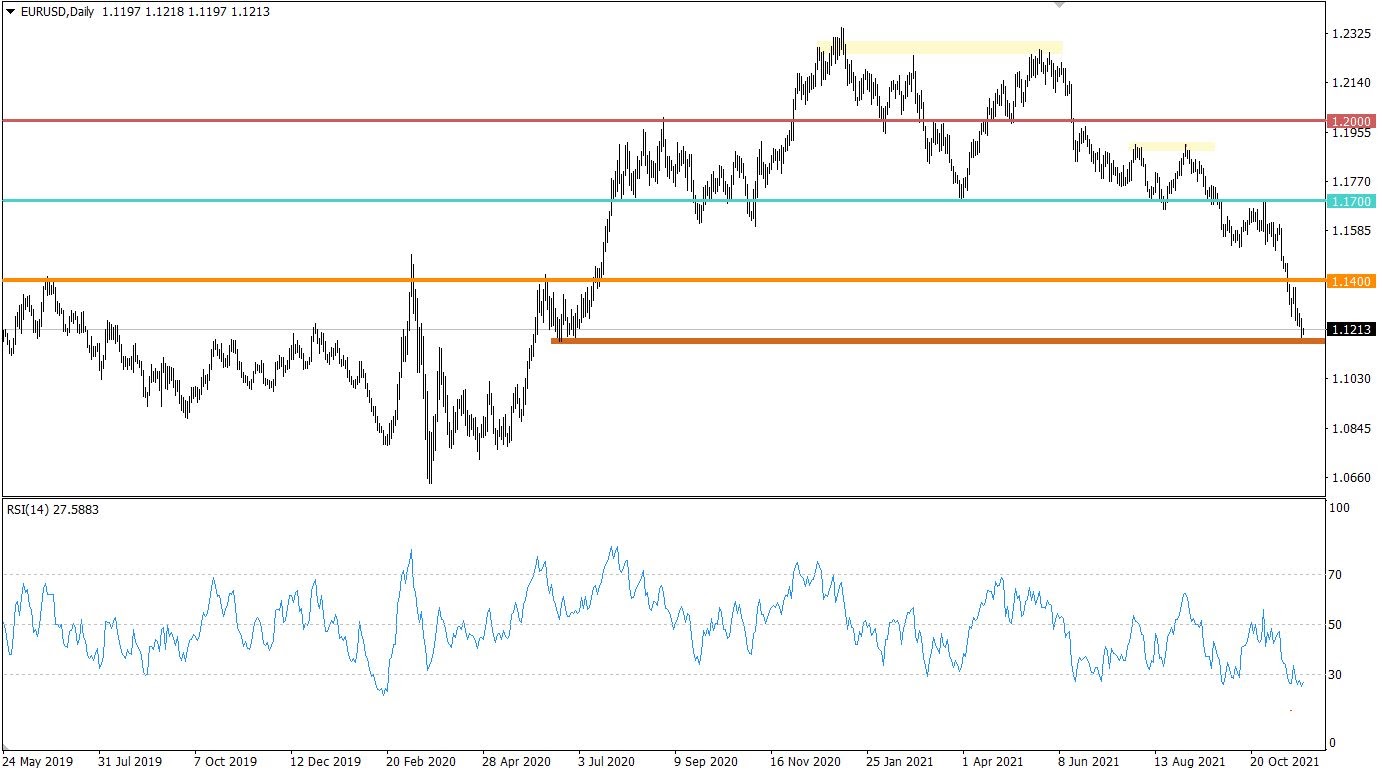This screenshot has width=1382, height=774.
Task: Click the 100 level on the RSI scale
Action: point(1341,509)
